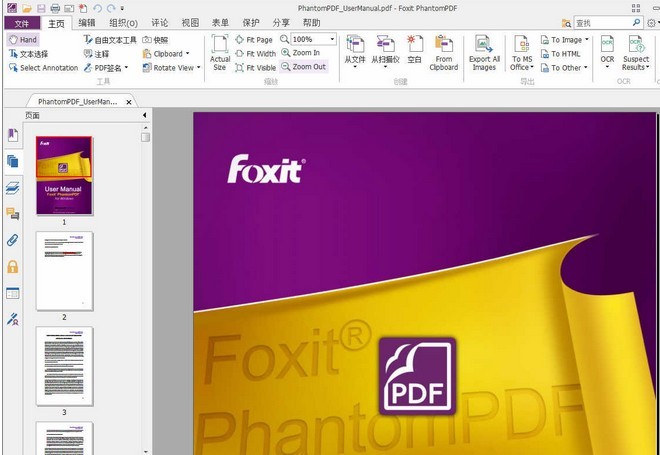Screen dimensions: 660x455
Task: Collapse the 页面 pages panel arrow
Action: [144, 115]
